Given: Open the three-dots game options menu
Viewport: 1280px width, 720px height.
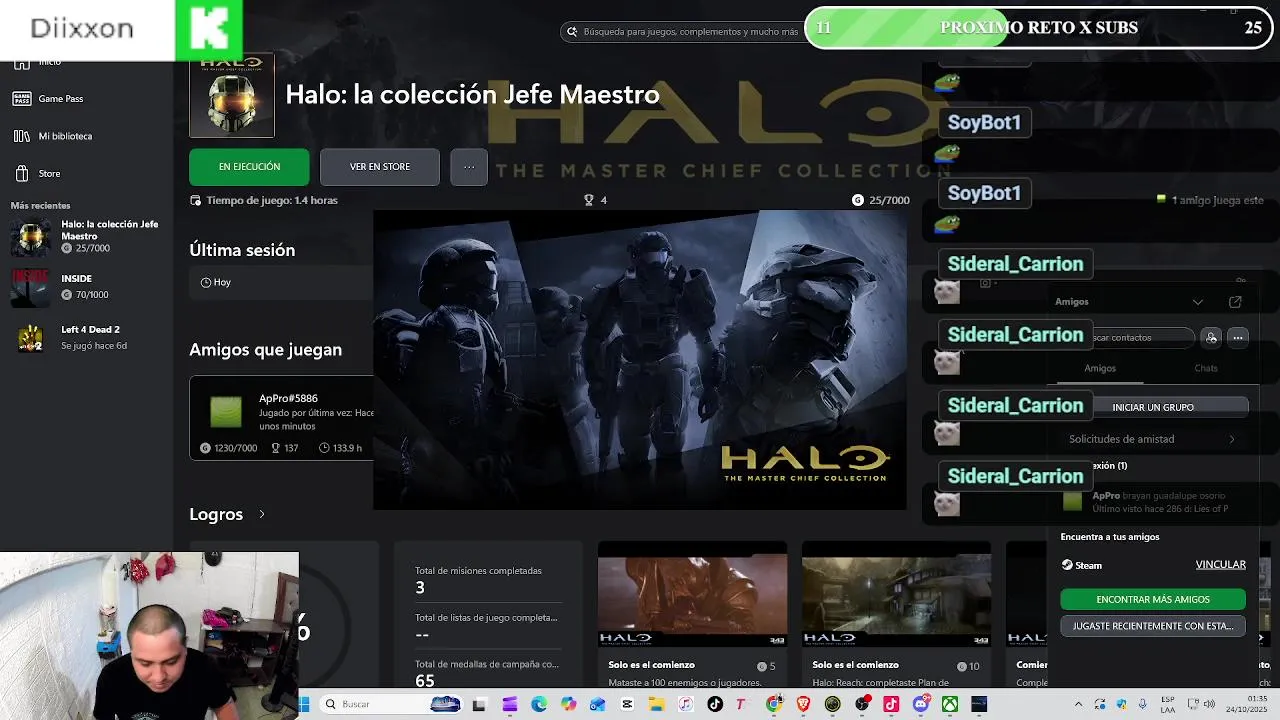Looking at the screenshot, I should click(x=469, y=167).
